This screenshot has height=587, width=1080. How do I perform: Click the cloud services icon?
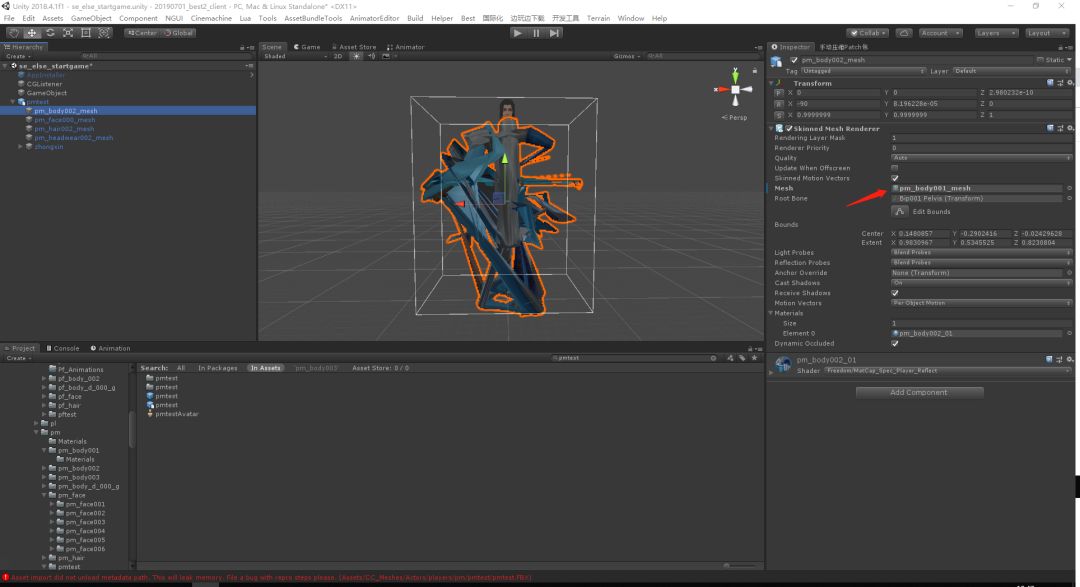click(x=903, y=33)
